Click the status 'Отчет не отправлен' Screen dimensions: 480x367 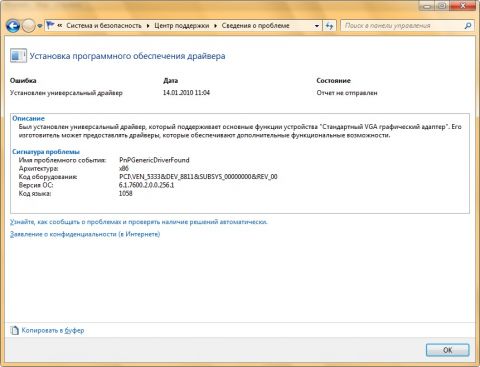[x=347, y=93]
